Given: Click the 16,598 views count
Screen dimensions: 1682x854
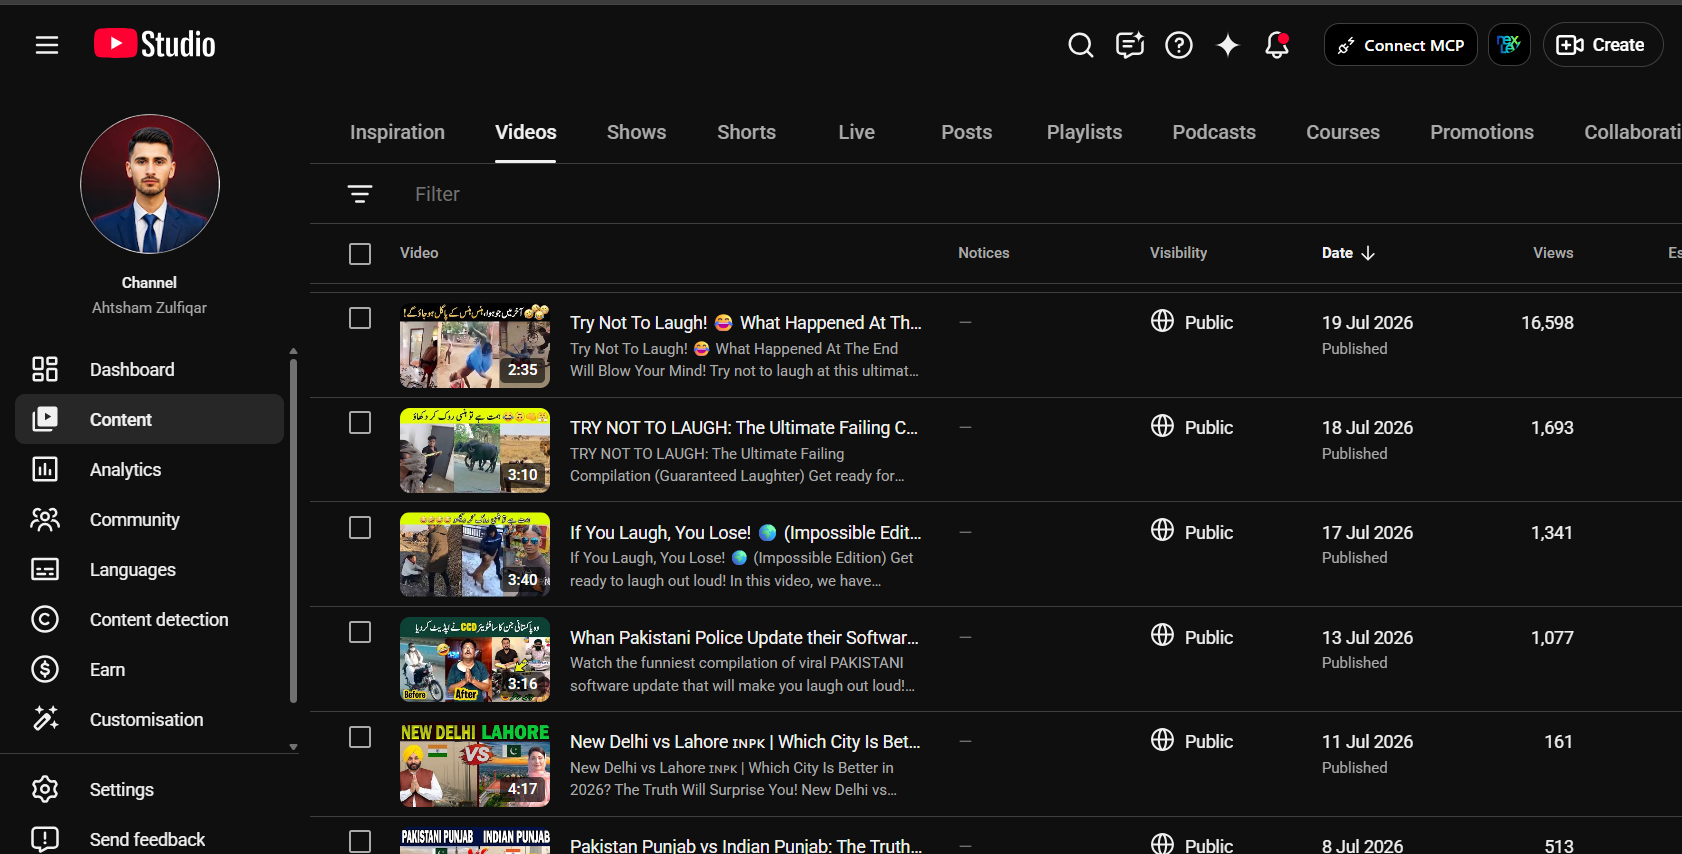Looking at the screenshot, I should click(x=1547, y=323).
